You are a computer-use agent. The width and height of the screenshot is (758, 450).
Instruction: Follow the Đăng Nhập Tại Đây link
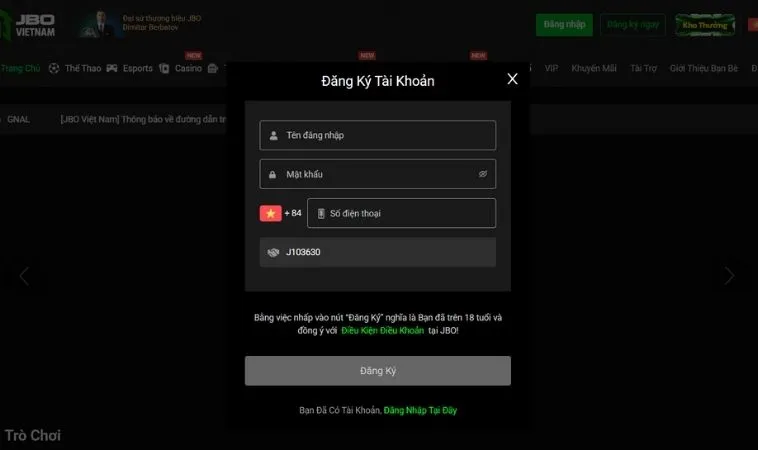coord(420,410)
